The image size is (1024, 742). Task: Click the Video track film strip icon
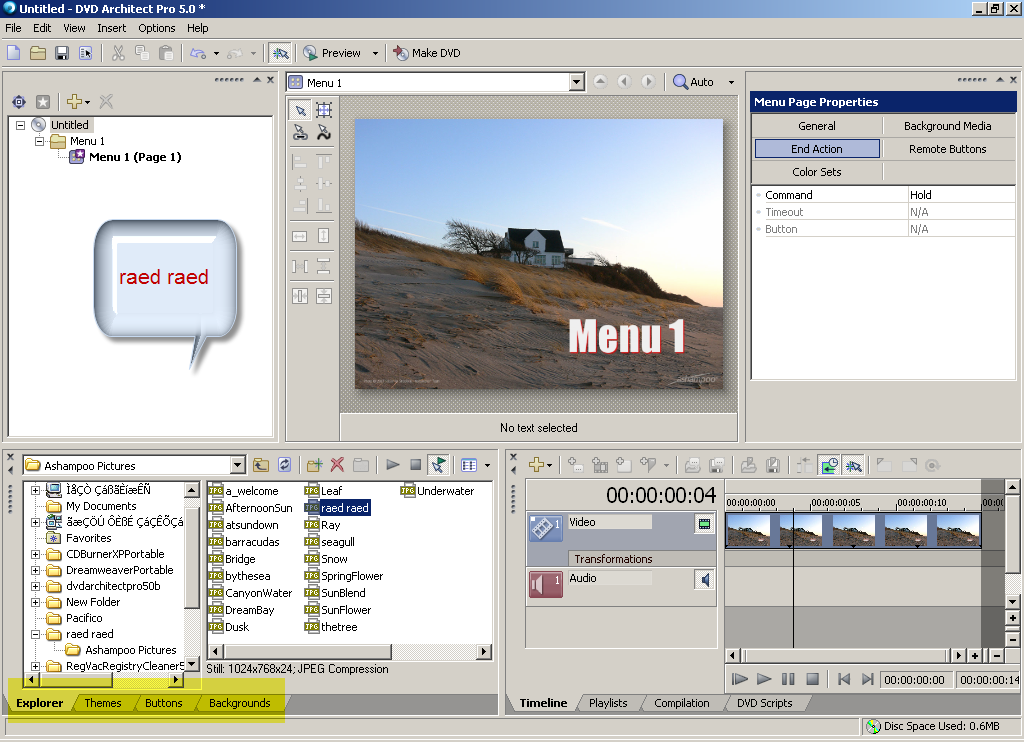(545, 527)
